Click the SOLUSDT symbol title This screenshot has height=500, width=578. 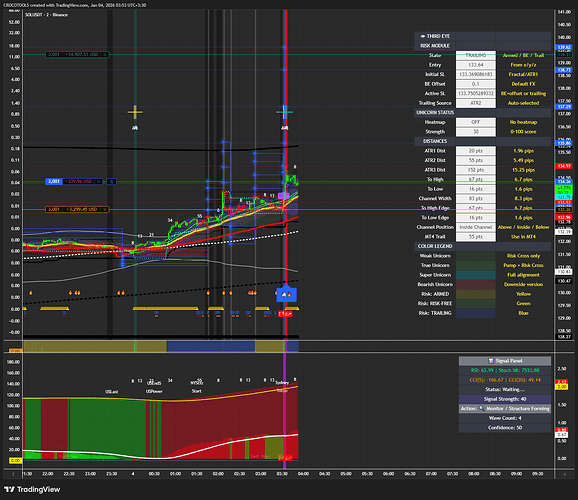click(x=46, y=15)
